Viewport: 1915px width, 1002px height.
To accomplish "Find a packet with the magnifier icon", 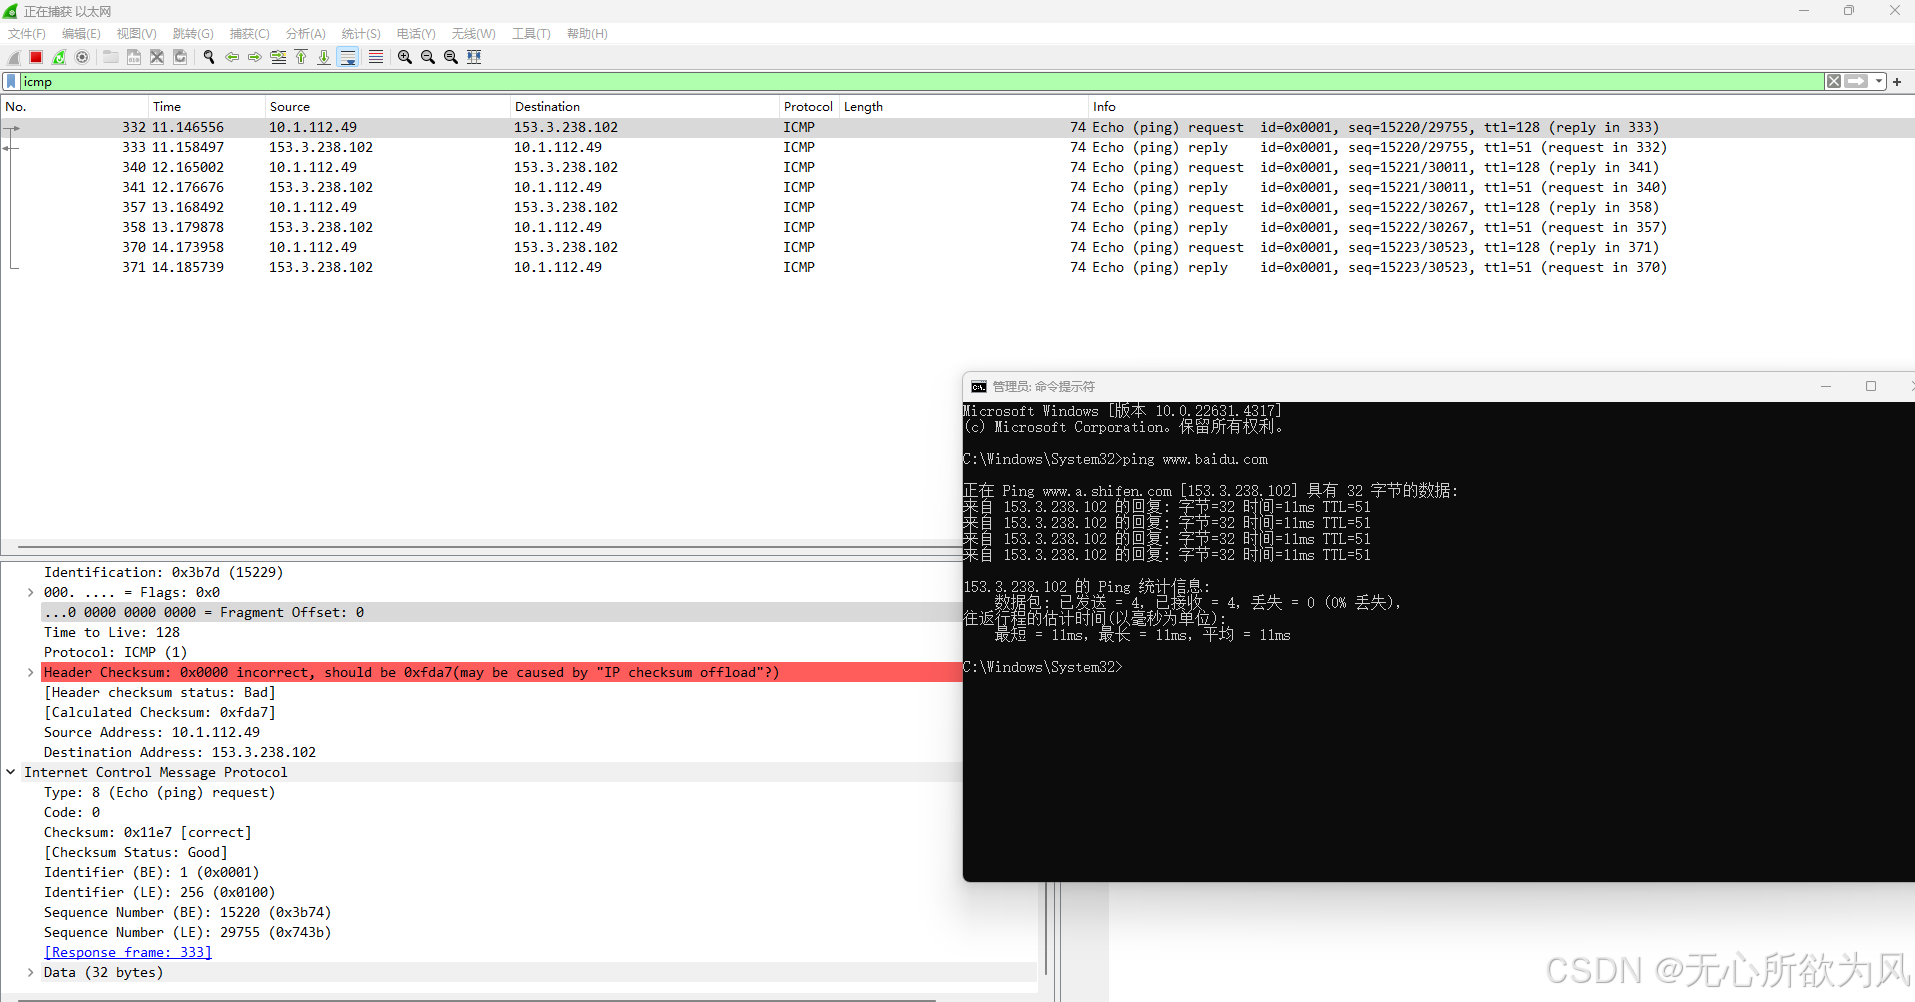I will pyautogui.click(x=209, y=57).
